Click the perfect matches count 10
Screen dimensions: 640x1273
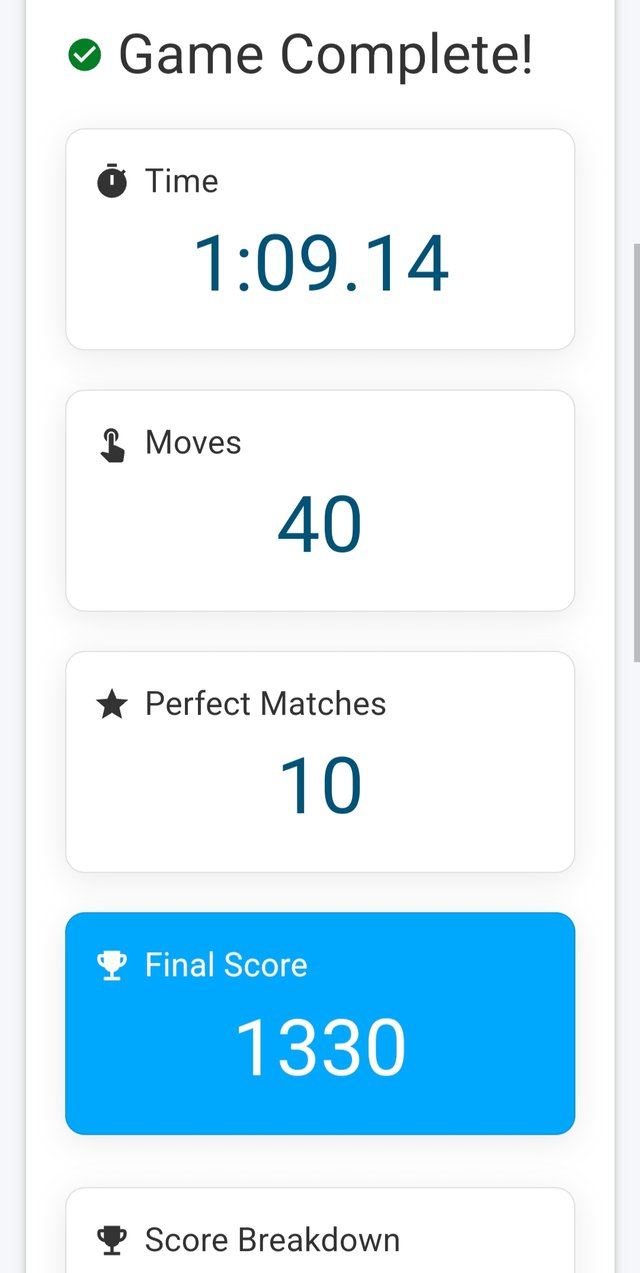tap(320, 787)
